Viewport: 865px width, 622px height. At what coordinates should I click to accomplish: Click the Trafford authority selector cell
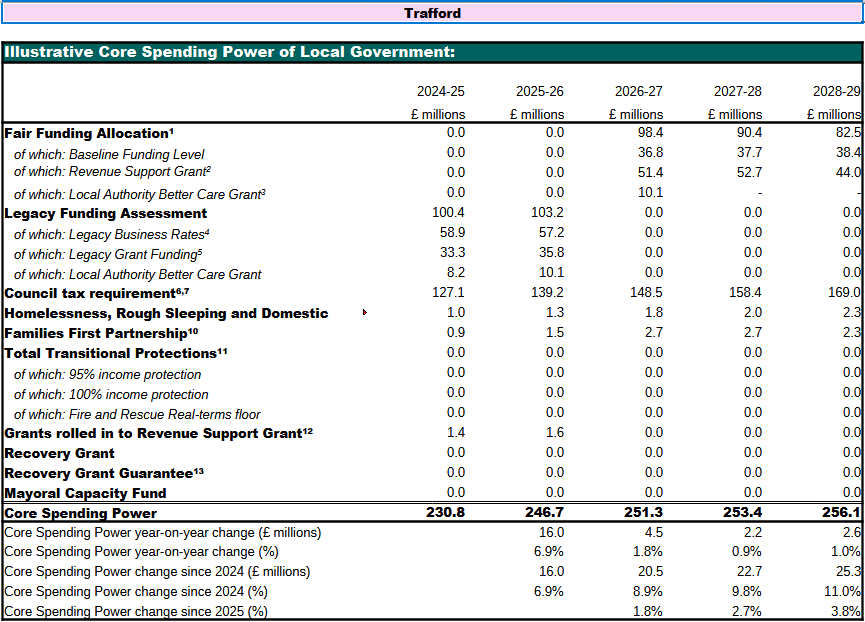click(x=432, y=13)
